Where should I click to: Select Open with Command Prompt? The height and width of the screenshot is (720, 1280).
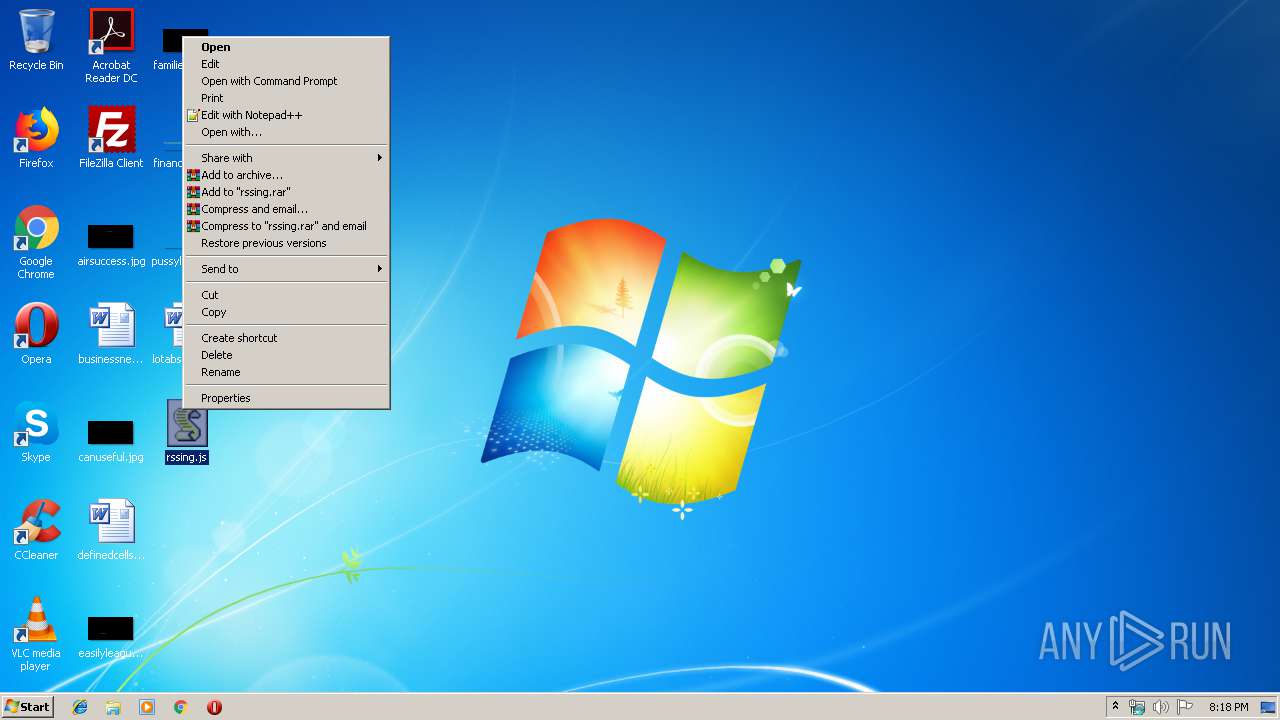pos(286,81)
